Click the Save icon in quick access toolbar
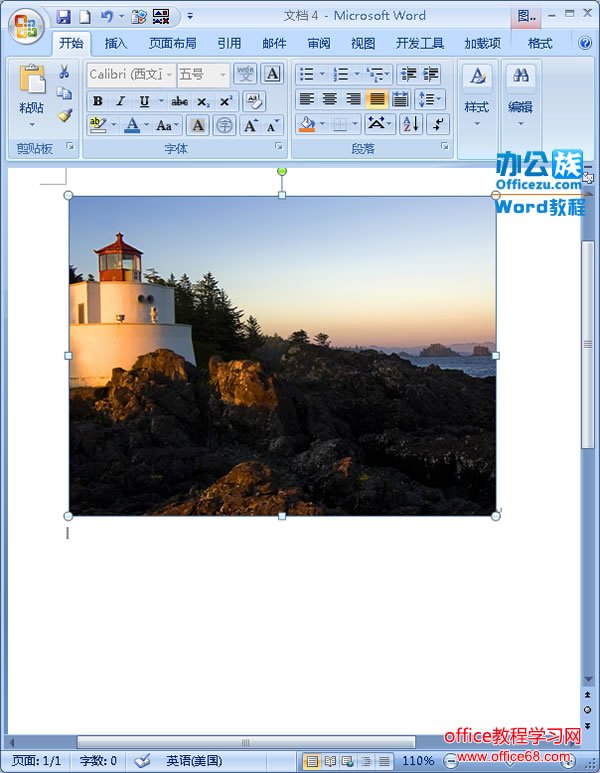 [64, 17]
